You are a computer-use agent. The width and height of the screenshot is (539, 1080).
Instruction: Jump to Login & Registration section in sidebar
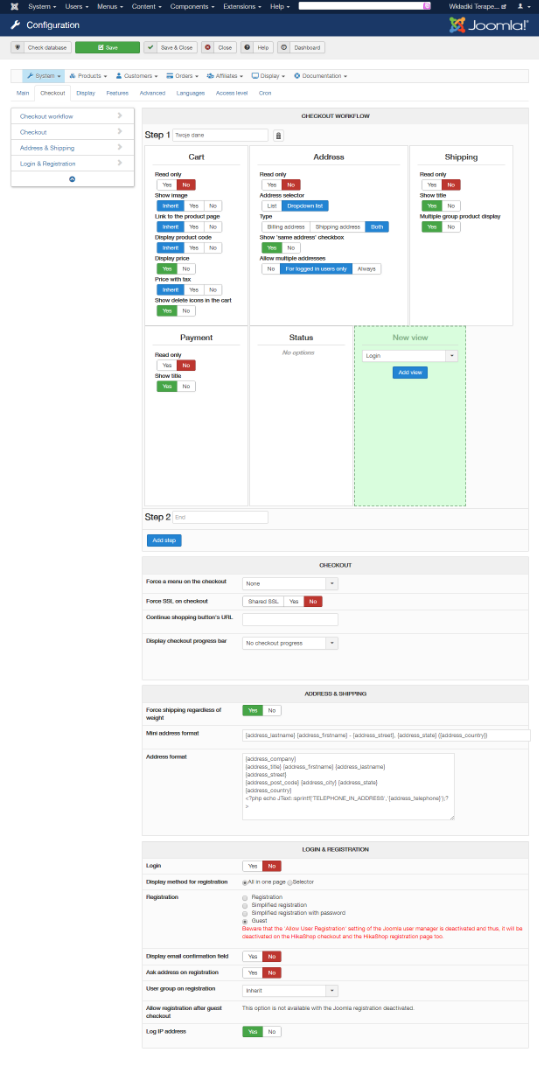[x=72, y=163]
